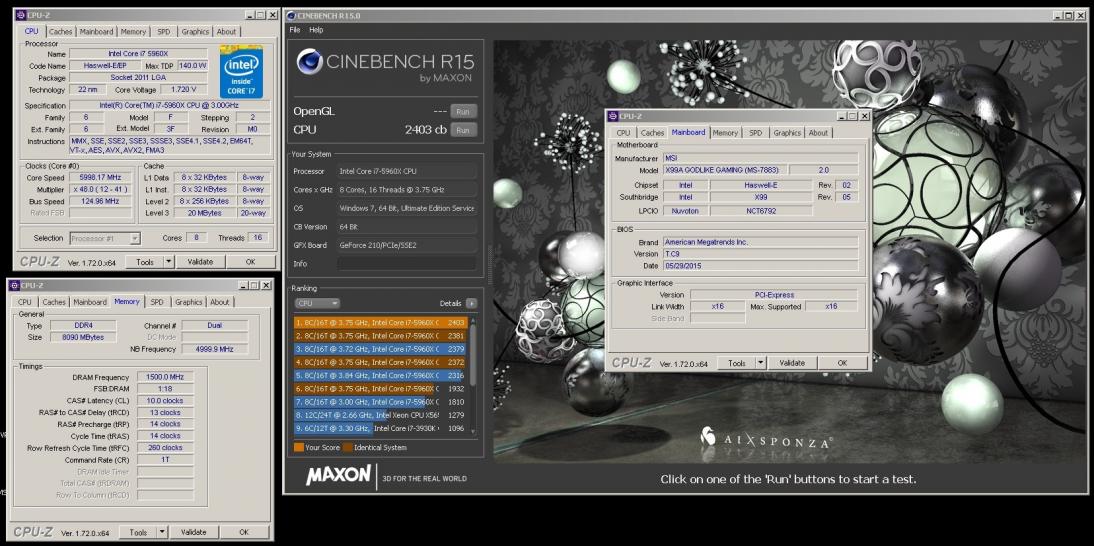The height and width of the screenshot is (546, 1094).
Task: Click the ranking list vertical scrollbar
Action: click(473, 375)
